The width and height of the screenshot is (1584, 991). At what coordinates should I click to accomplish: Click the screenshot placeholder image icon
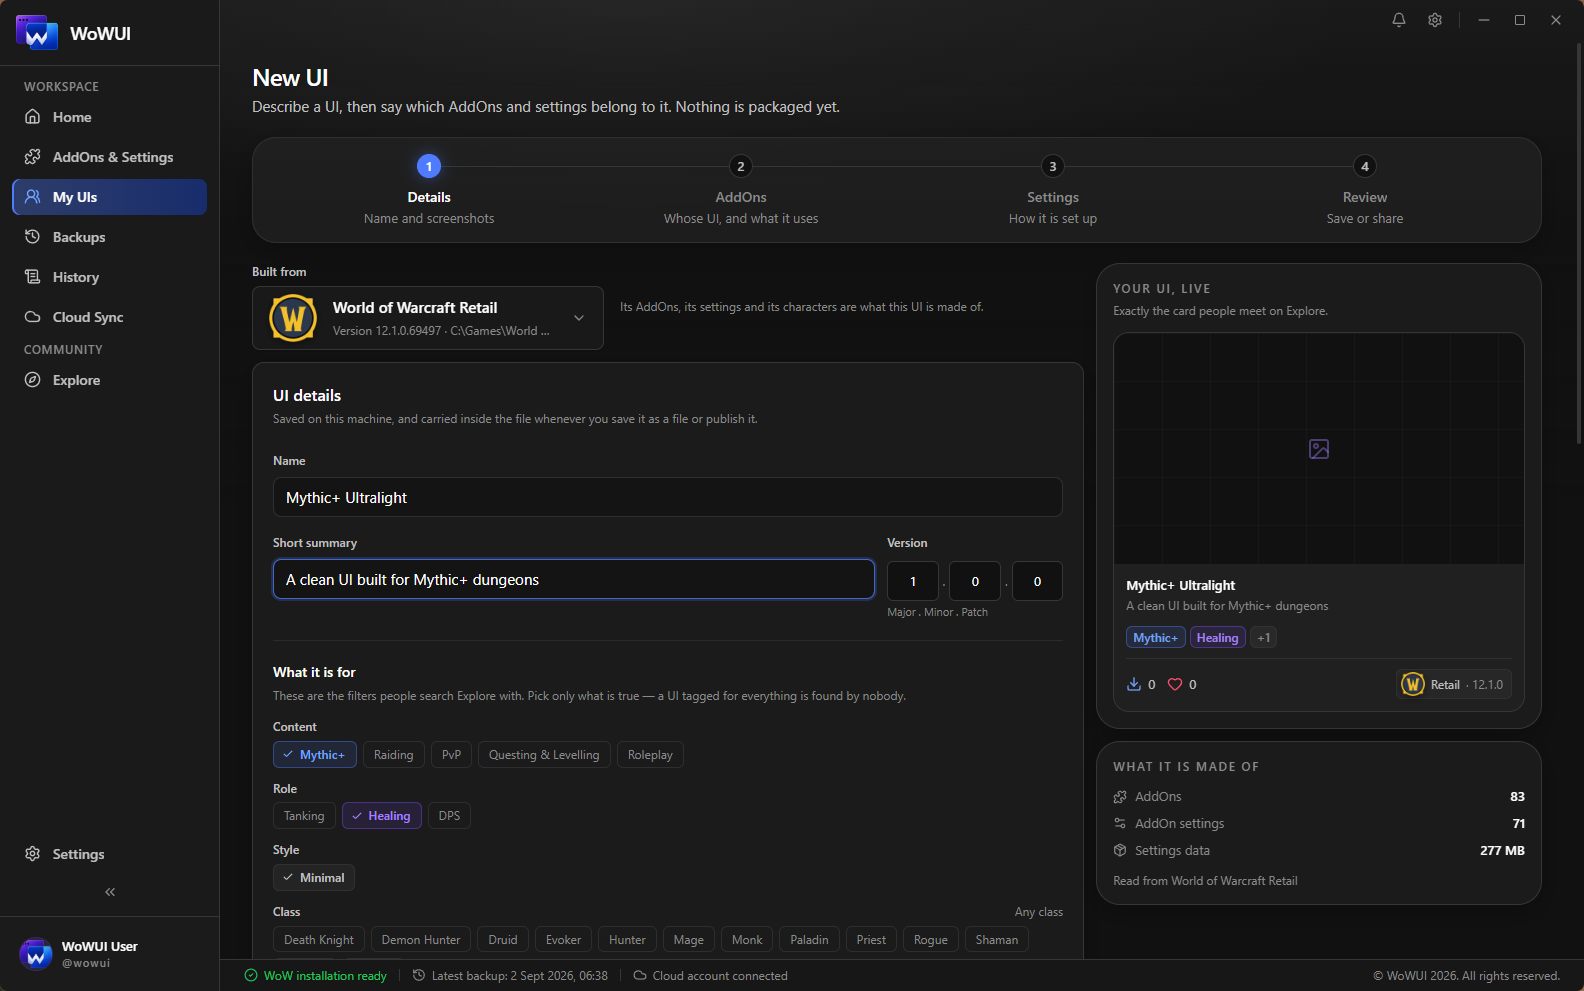(1319, 449)
